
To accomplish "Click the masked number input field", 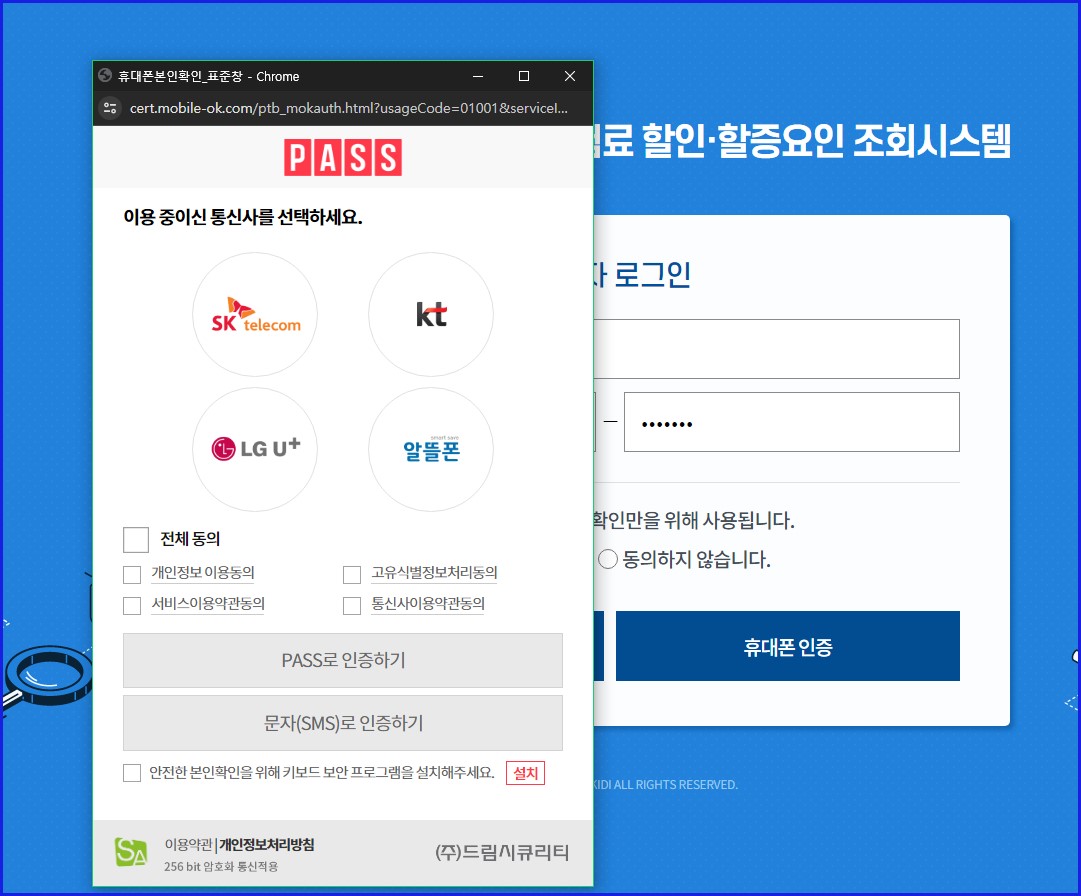I will coord(791,422).
